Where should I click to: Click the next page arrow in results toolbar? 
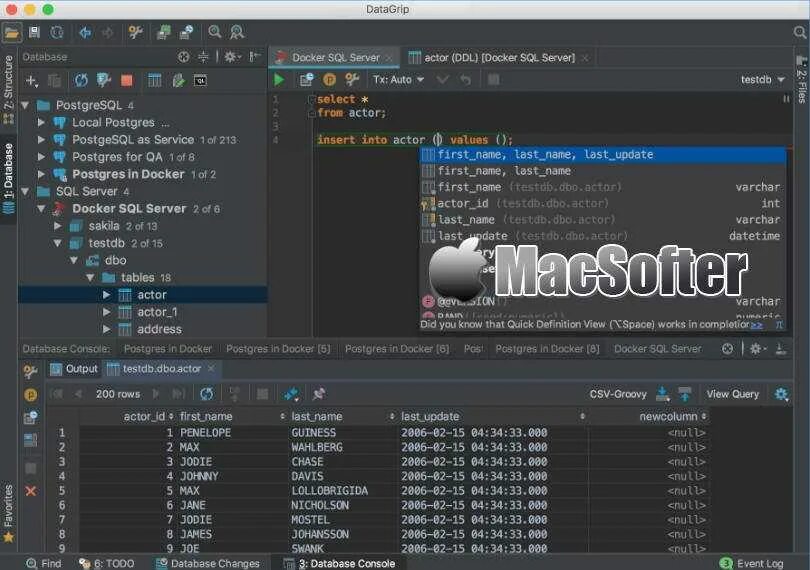[156, 394]
